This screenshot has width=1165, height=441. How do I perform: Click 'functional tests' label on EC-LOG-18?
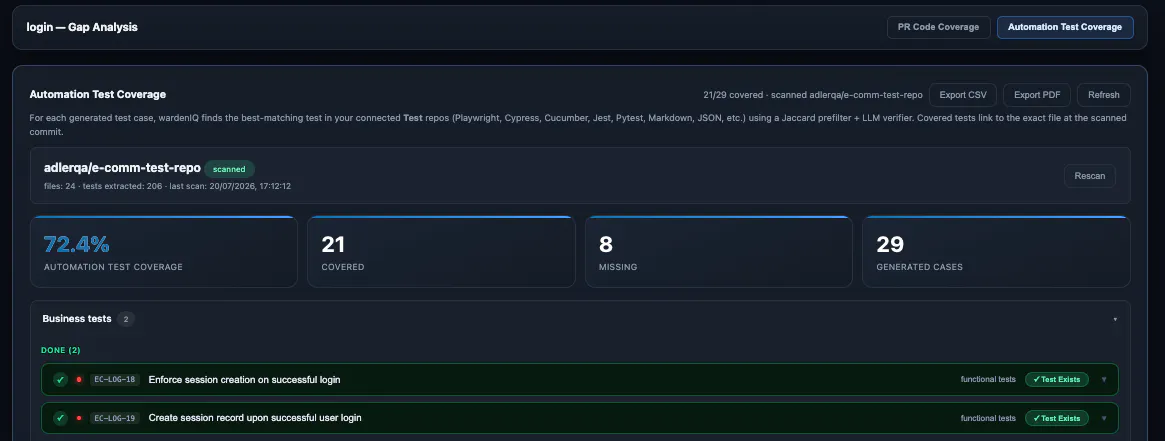point(987,379)
